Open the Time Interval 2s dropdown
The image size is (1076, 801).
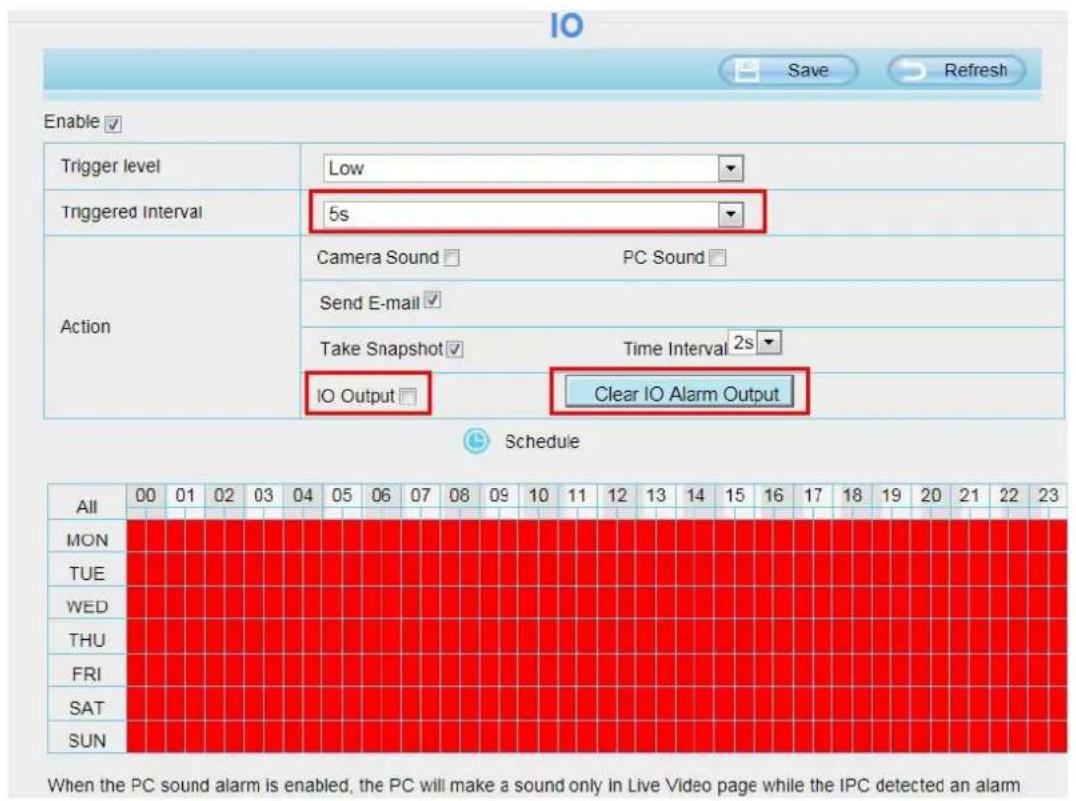(x=755, y=342)
